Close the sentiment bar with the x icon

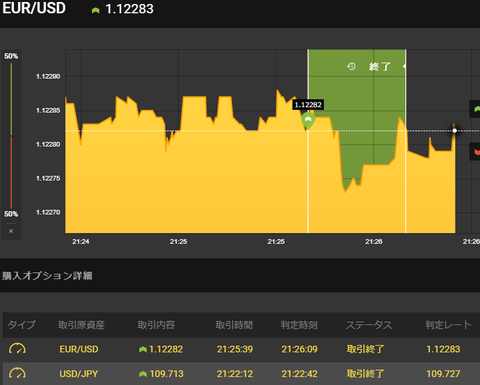click(11, 231)
